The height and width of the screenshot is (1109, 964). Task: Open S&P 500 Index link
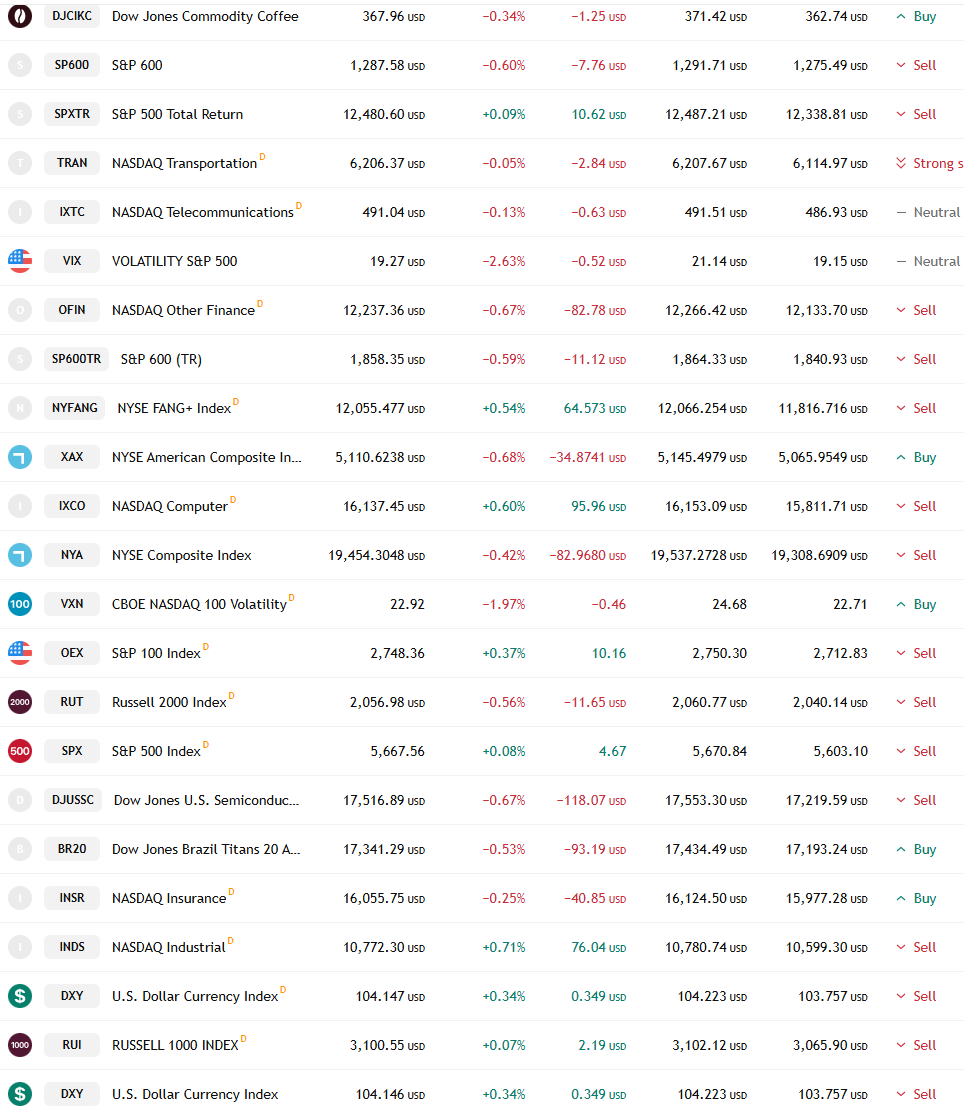[x=156, y=751]
